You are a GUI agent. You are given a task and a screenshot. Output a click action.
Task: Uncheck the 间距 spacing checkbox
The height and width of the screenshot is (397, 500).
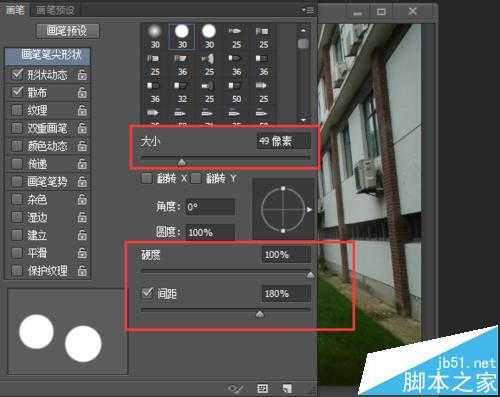(x=148, y=293)
